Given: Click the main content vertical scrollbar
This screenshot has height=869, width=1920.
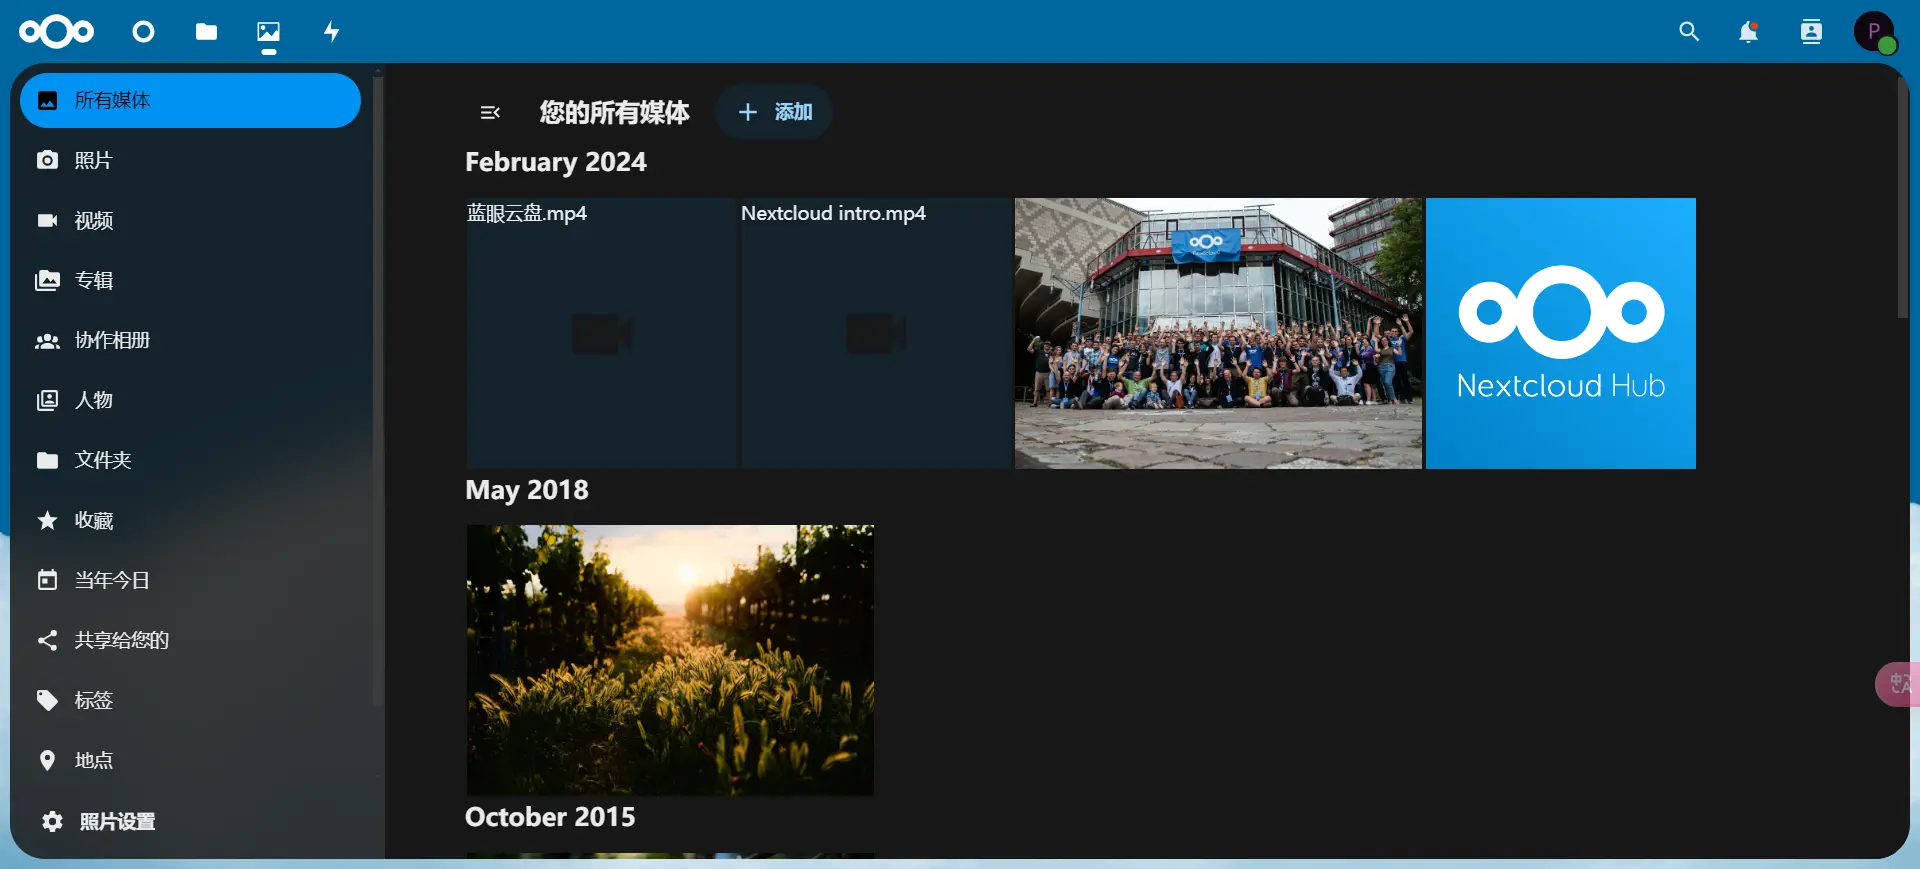Looking at the screenshot, I should (x=1903, y=199).
